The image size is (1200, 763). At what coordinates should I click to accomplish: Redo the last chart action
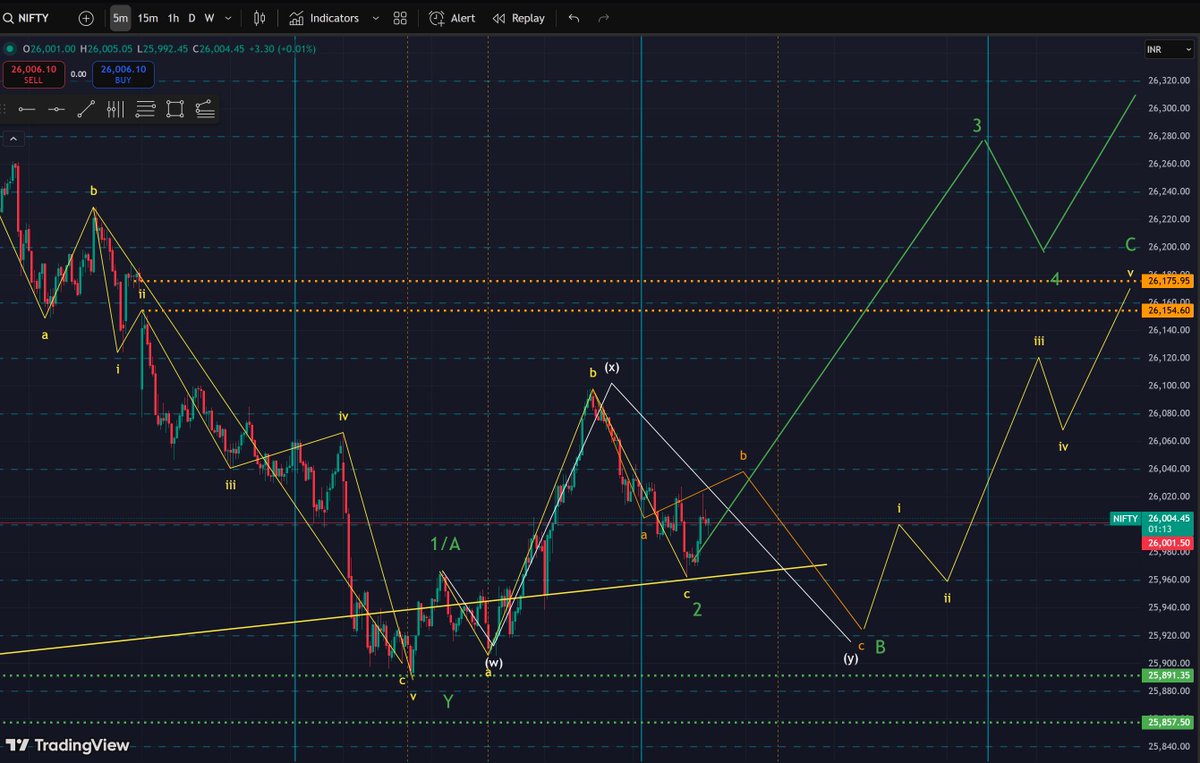pos(601,18)
